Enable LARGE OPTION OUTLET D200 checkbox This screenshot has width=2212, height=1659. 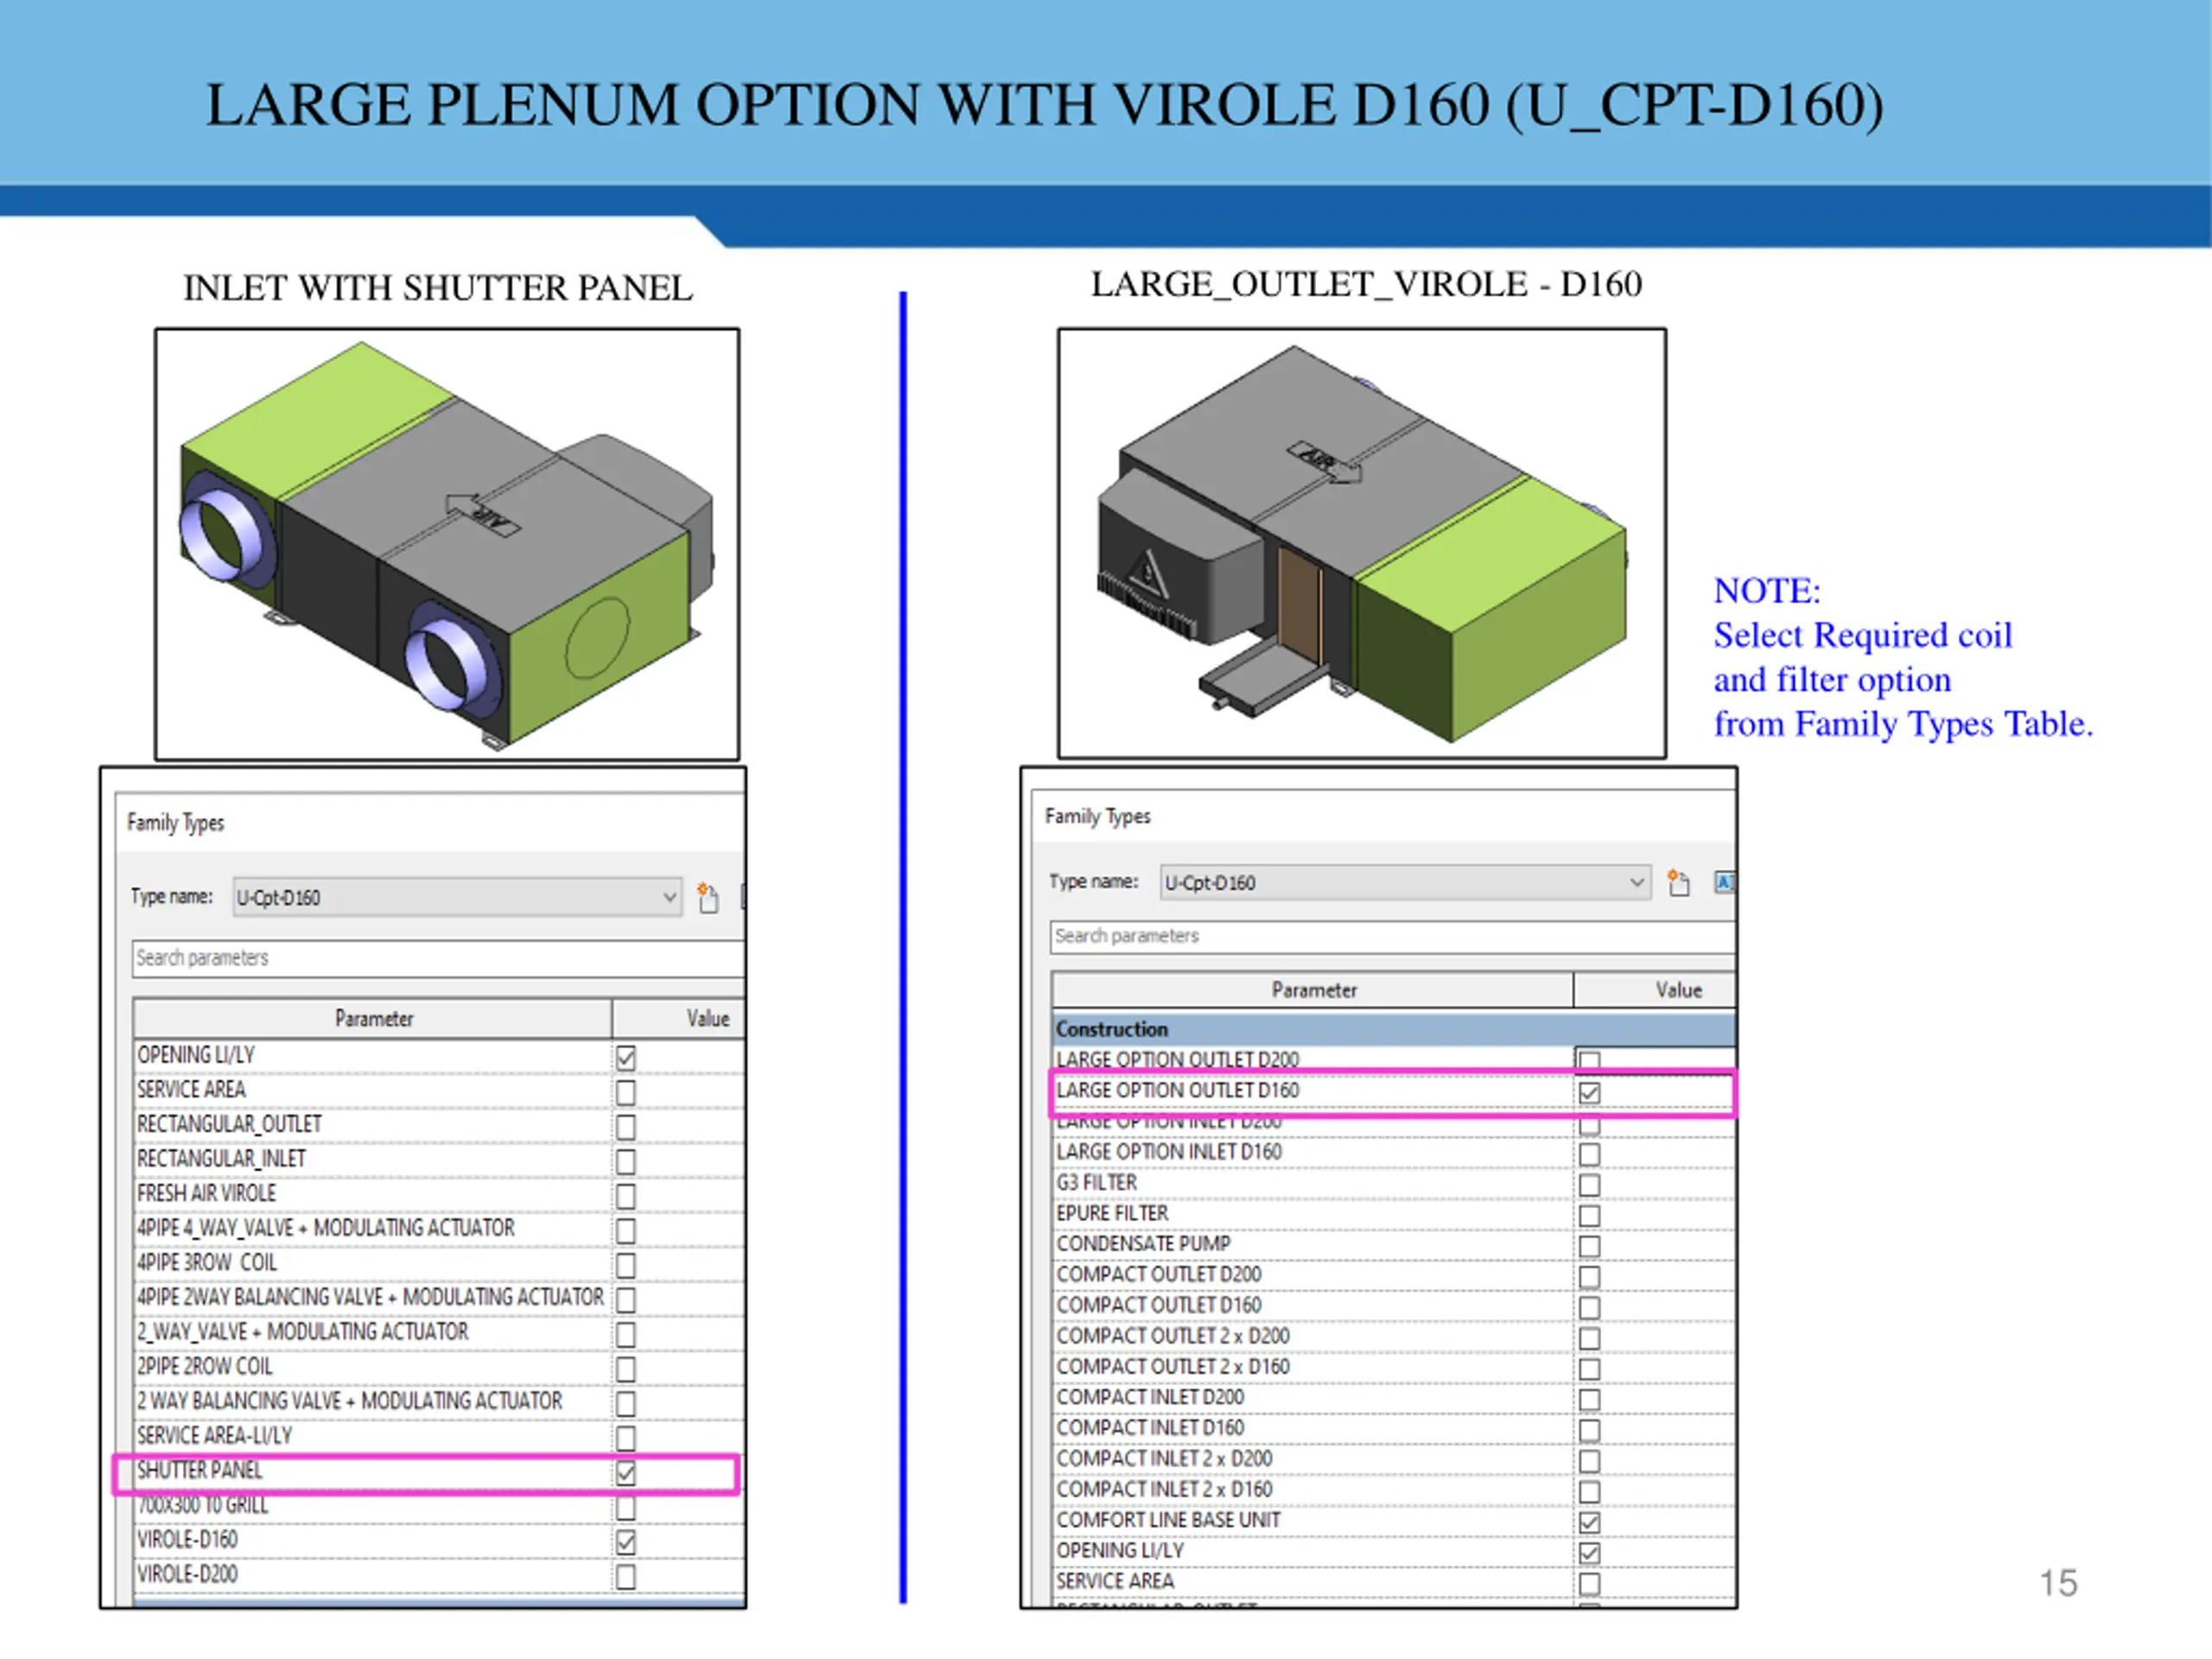[x=1589, y=1060]
